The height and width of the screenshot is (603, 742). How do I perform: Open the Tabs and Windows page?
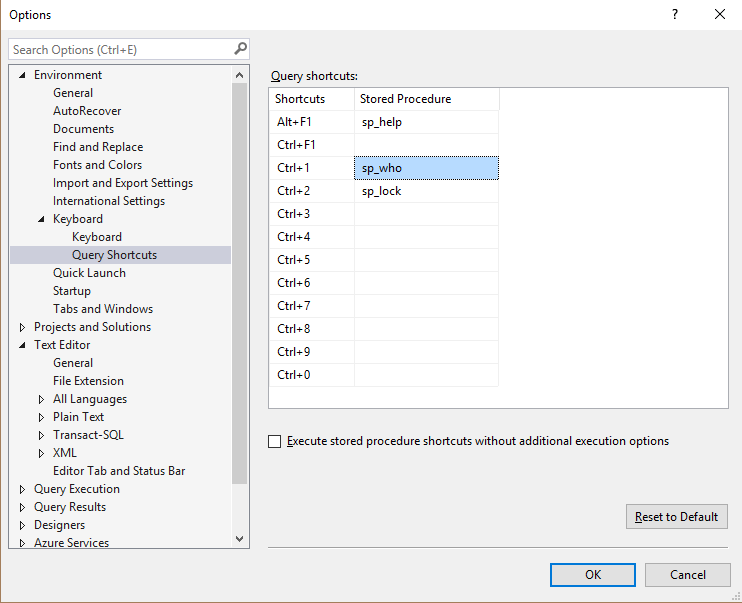click(x=103, y=309)
